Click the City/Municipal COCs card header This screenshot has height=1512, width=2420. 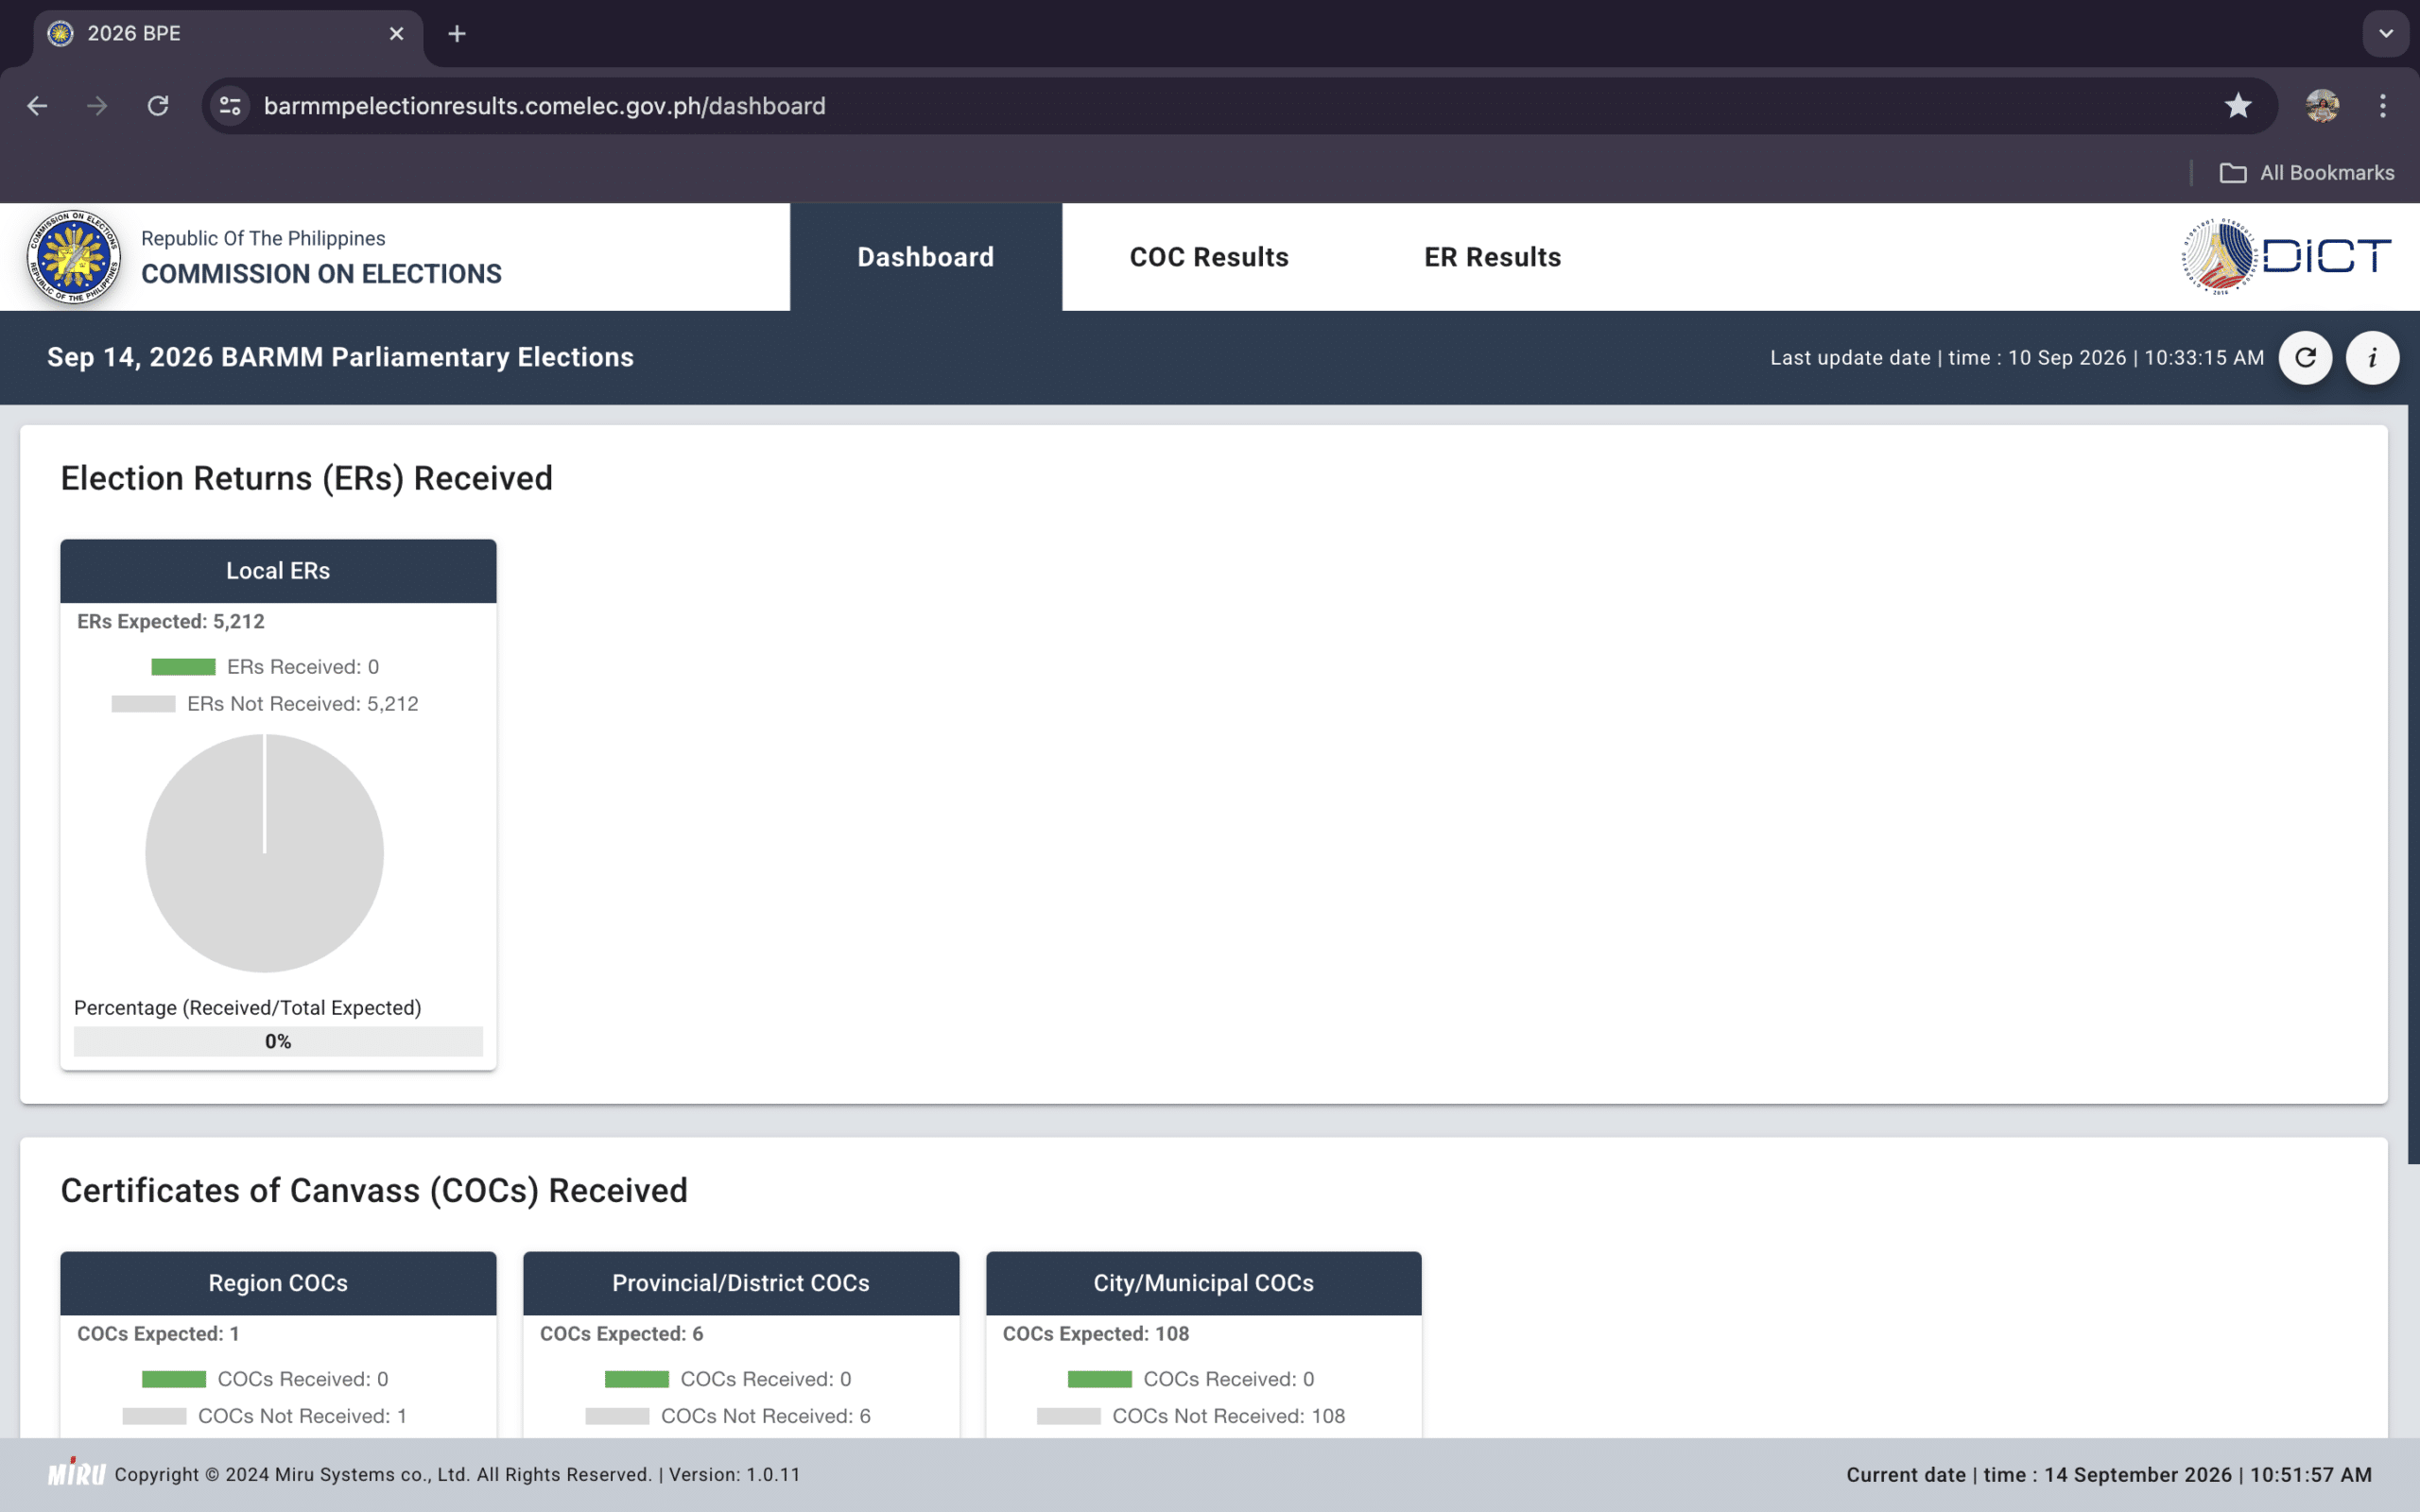click(x=1204, y=1283)
